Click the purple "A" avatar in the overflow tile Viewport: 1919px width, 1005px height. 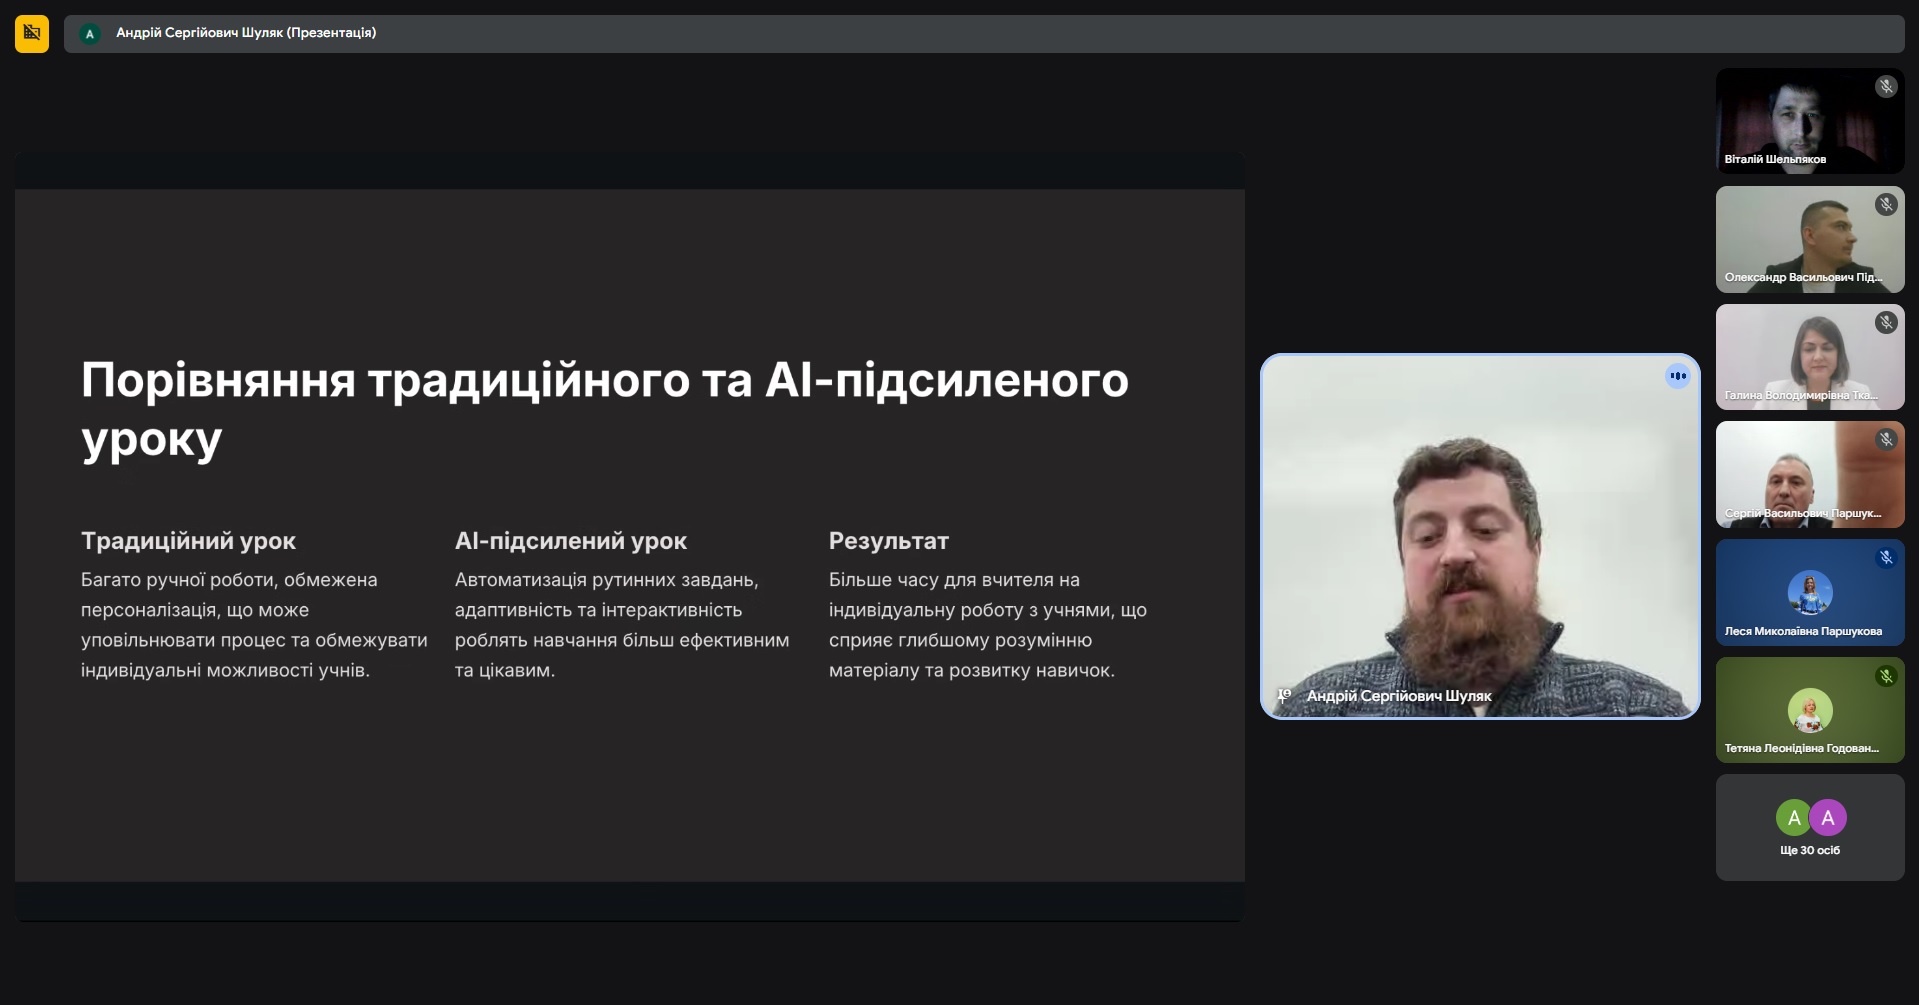click(1827, 818)
